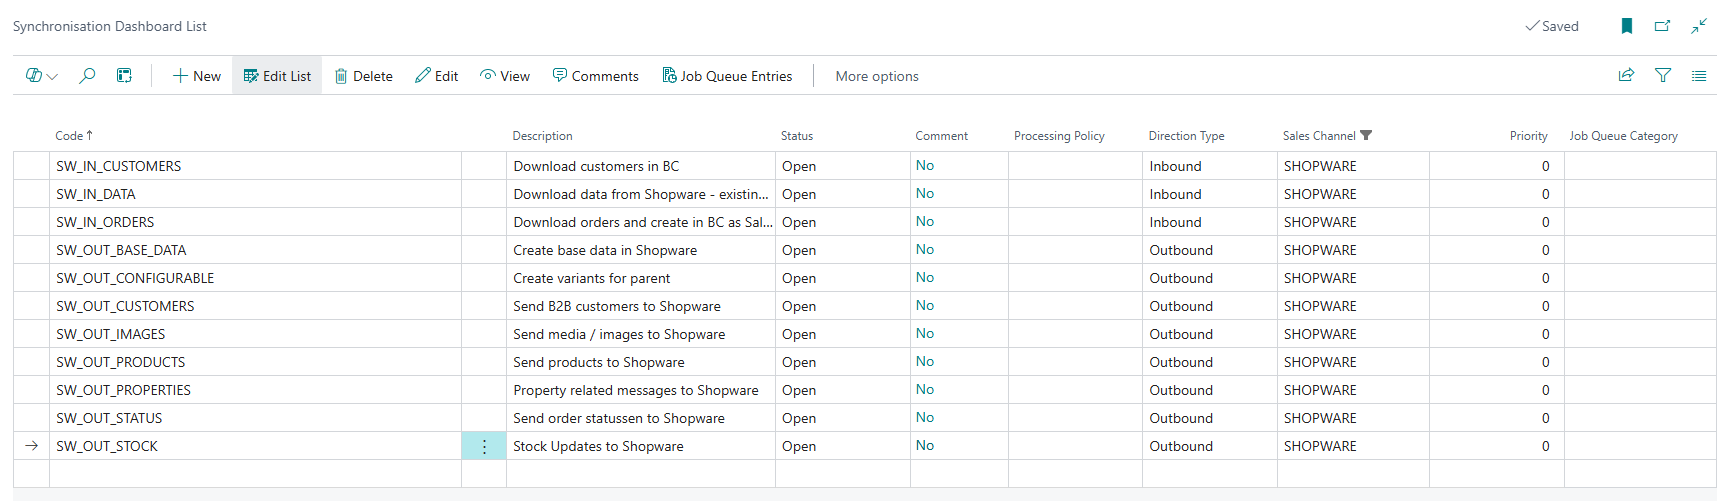The image size is (1736, 501).
Task: Open filtered Sales Channel column header
Action: click(1327, 136)
